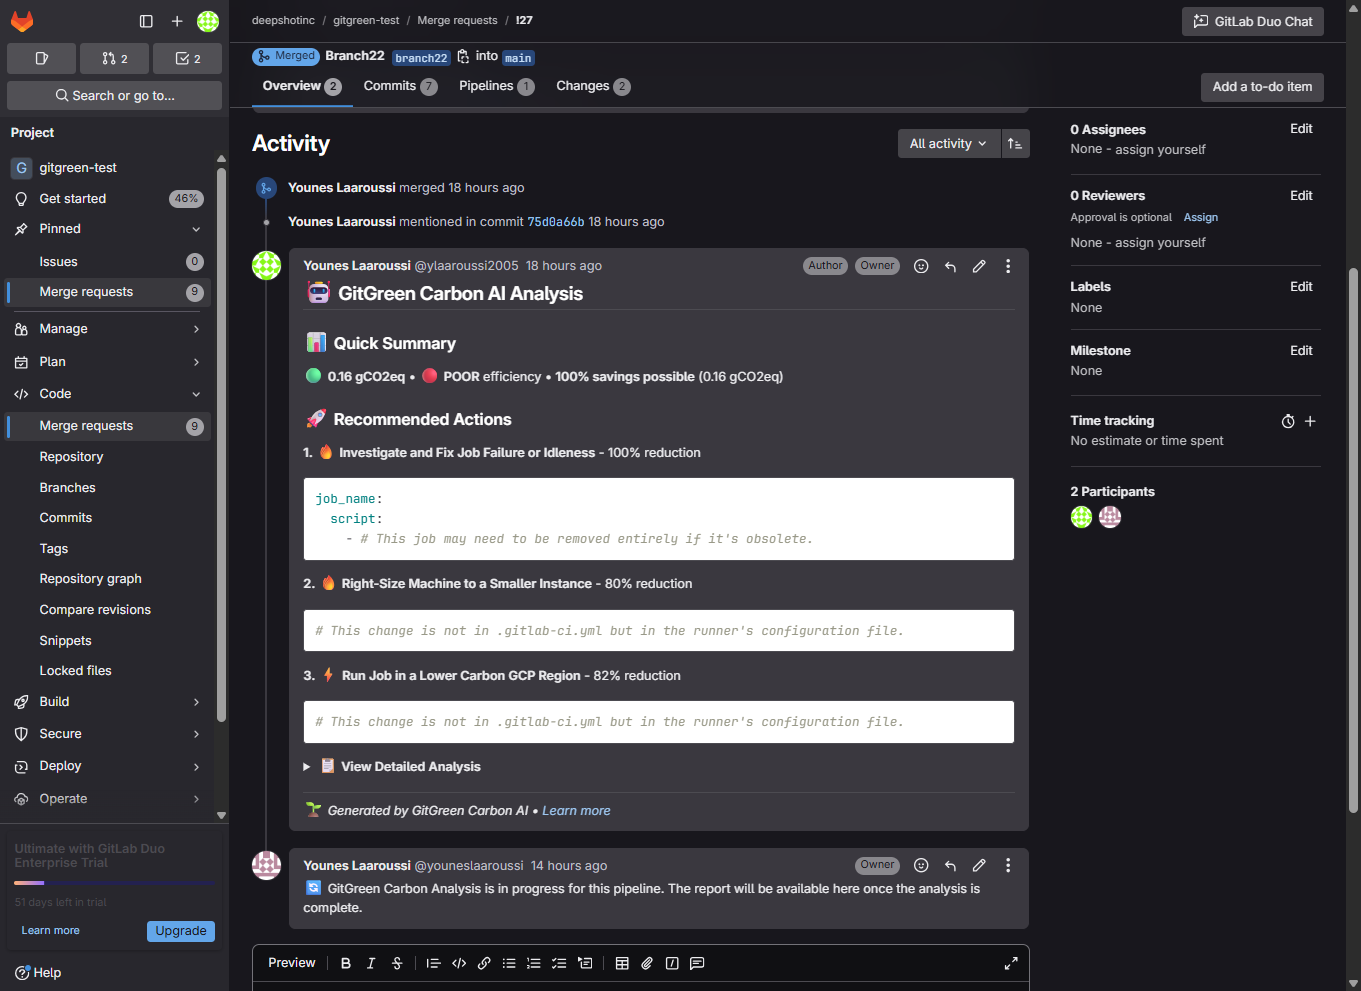Open more actions on Carbon AI comment
The height and width of the screenshot is (991, 1361).
click(x=1008, y=266)
